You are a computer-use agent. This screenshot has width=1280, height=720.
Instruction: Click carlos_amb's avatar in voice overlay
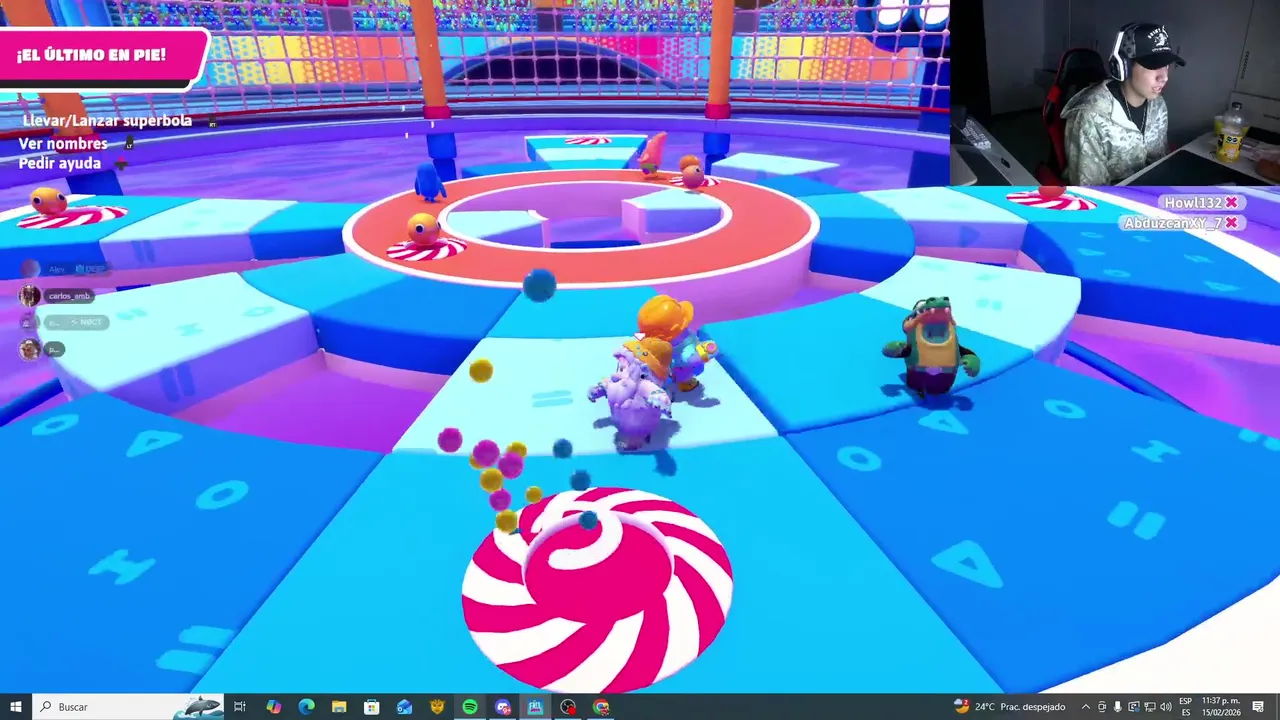point(30,296)
